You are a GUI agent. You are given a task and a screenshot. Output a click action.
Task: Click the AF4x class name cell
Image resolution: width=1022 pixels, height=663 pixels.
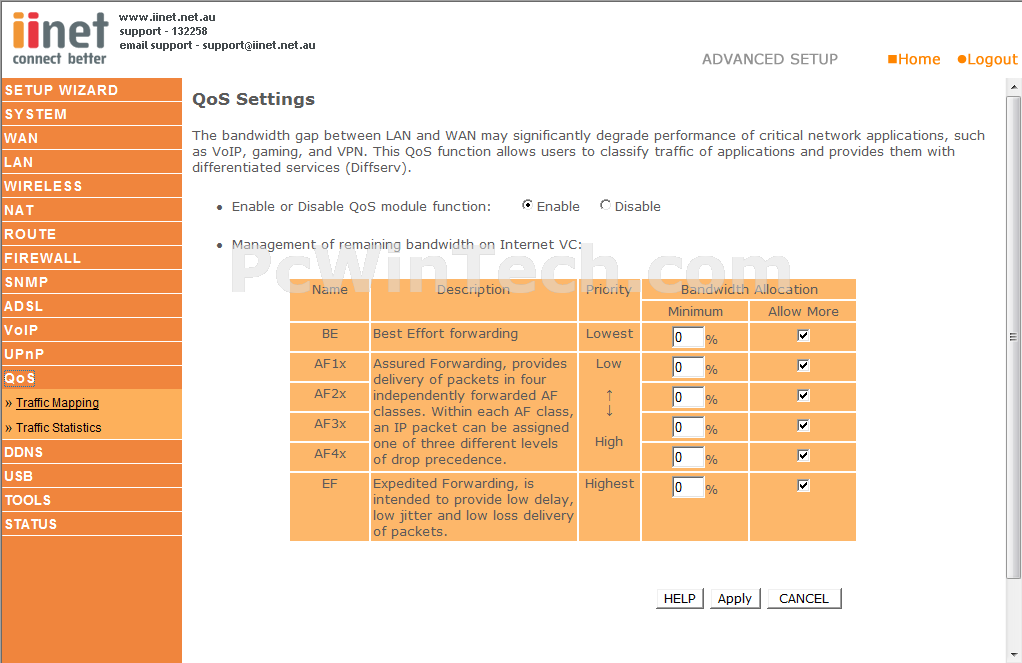coord(330,457)
